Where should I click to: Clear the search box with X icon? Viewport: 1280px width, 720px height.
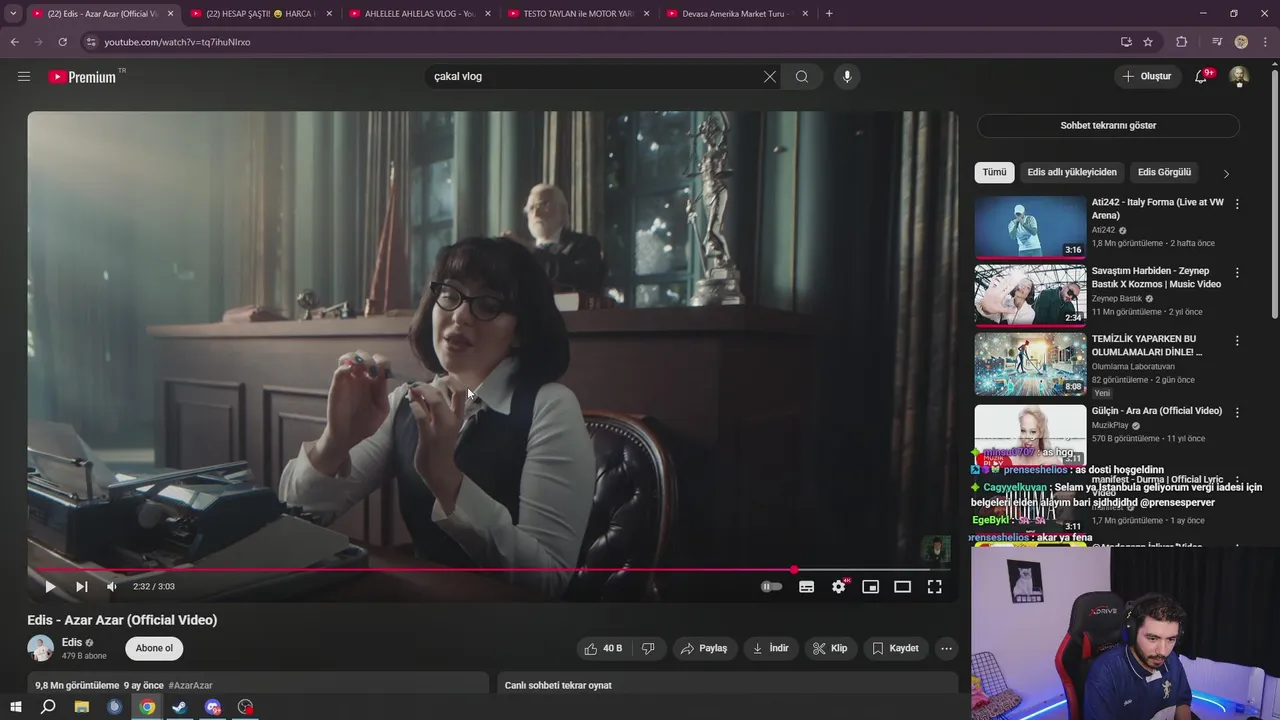tap(770, 76)
